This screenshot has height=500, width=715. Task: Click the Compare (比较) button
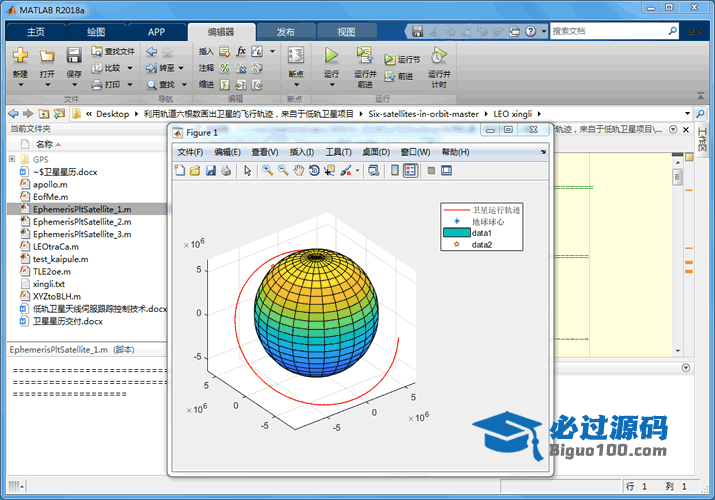(x=107, y=68)
